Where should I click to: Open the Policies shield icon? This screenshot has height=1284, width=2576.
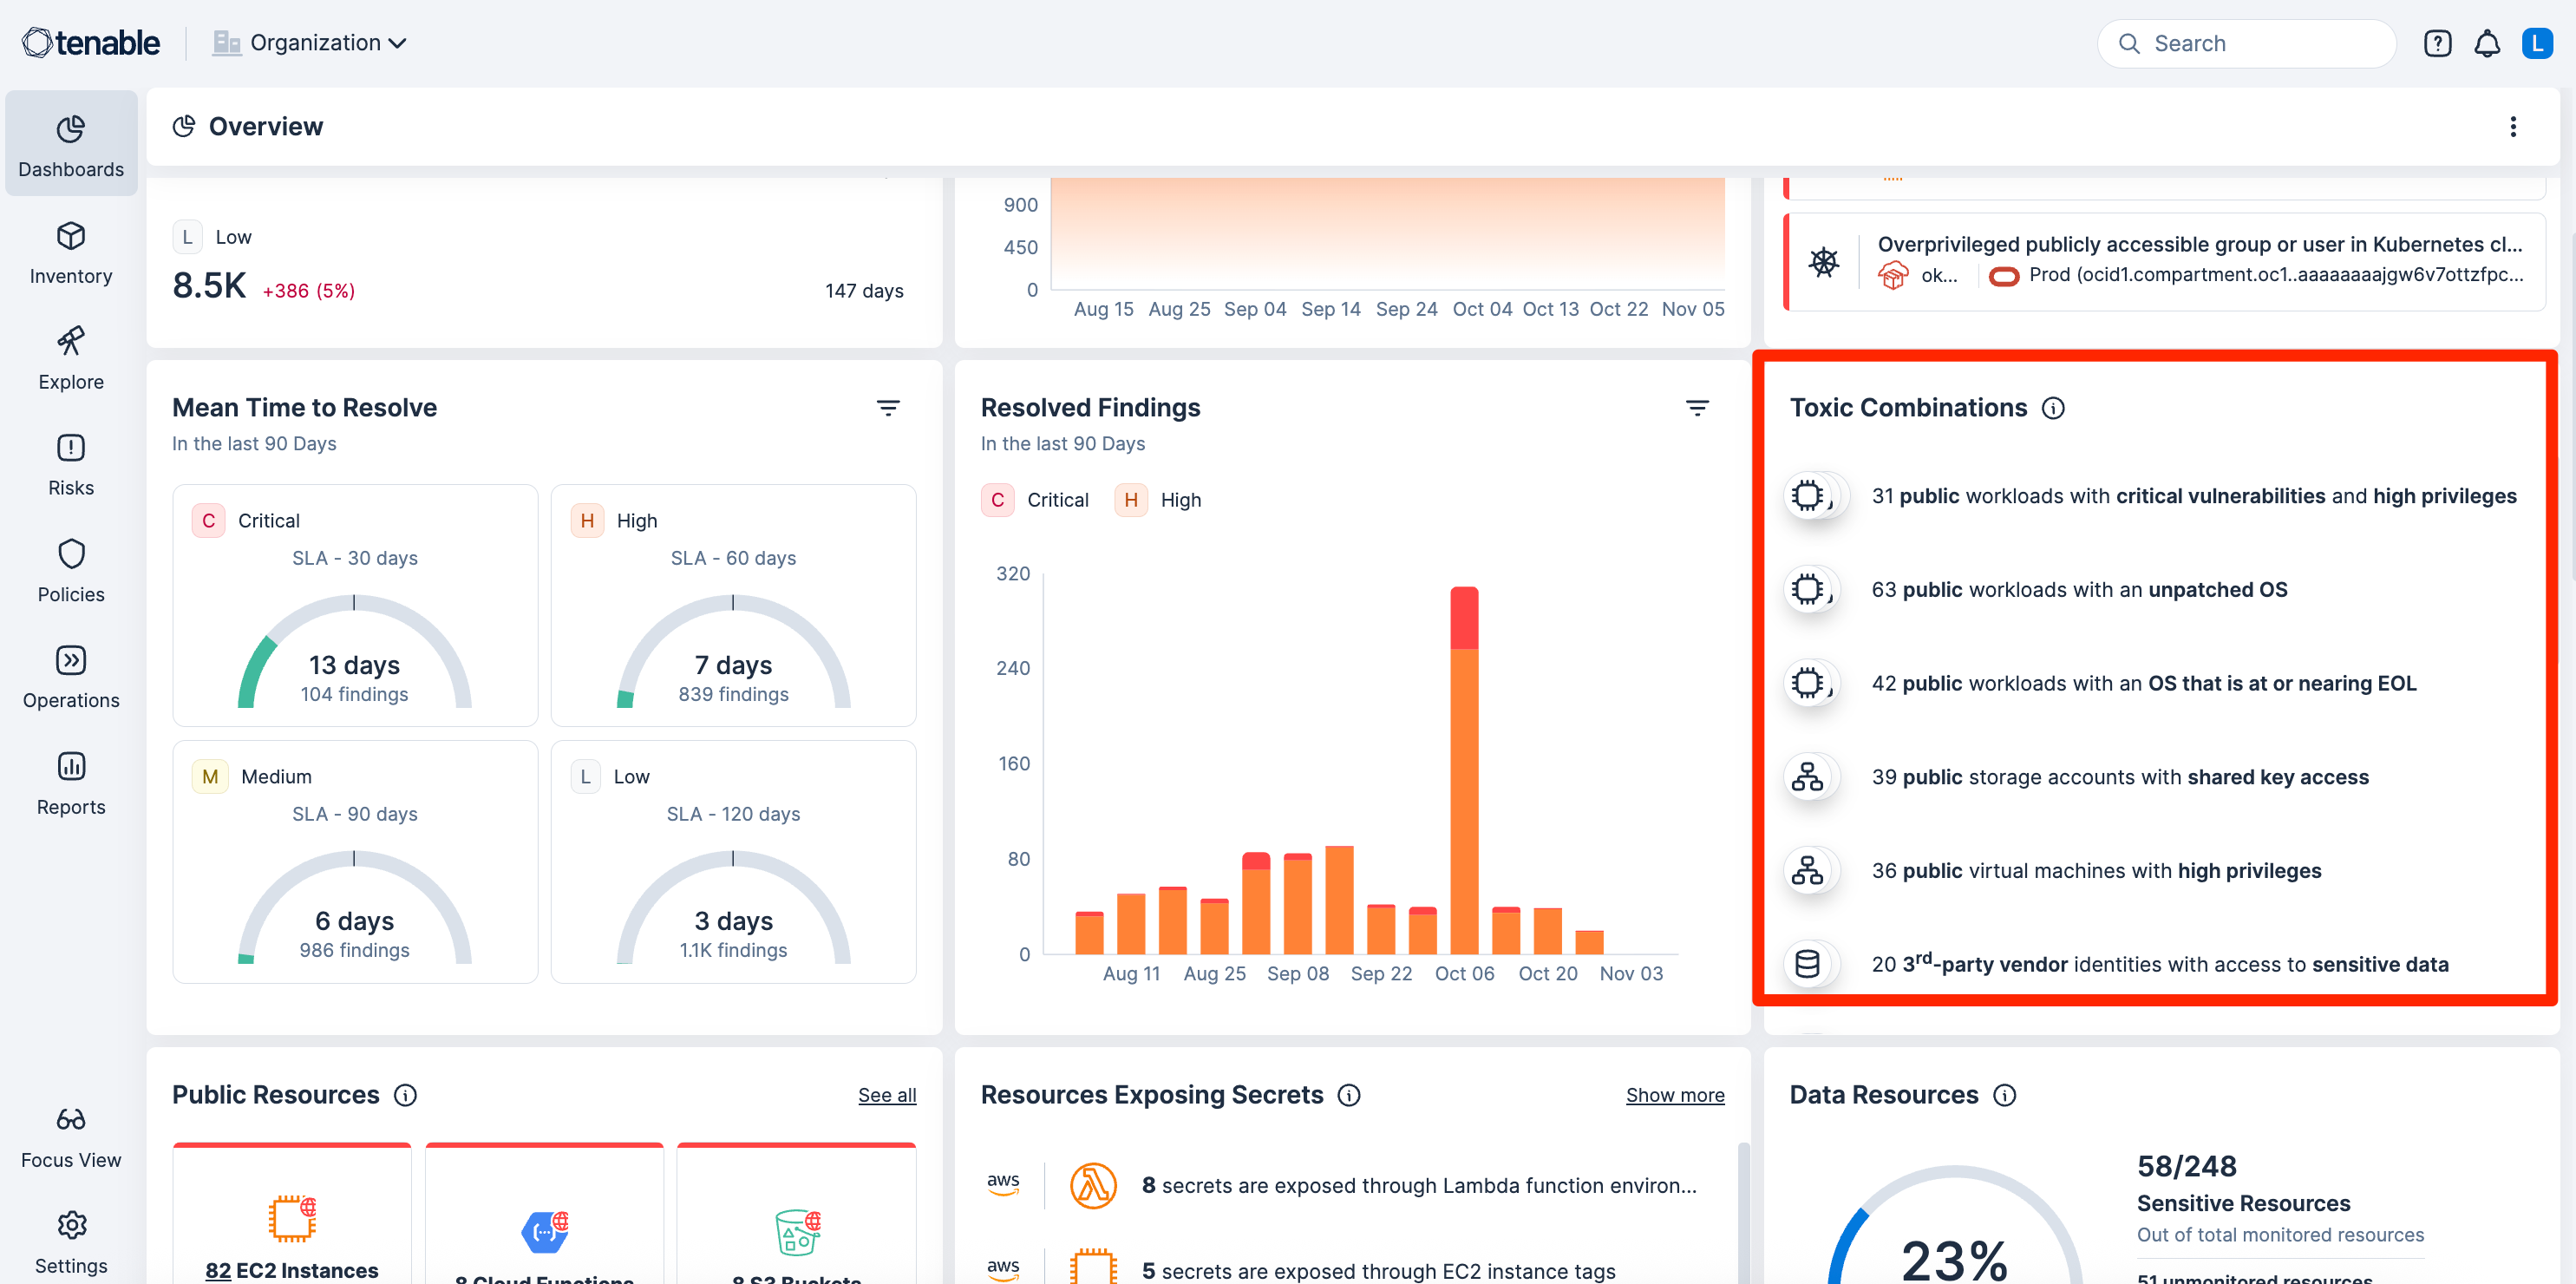click(x=70, y=554)
